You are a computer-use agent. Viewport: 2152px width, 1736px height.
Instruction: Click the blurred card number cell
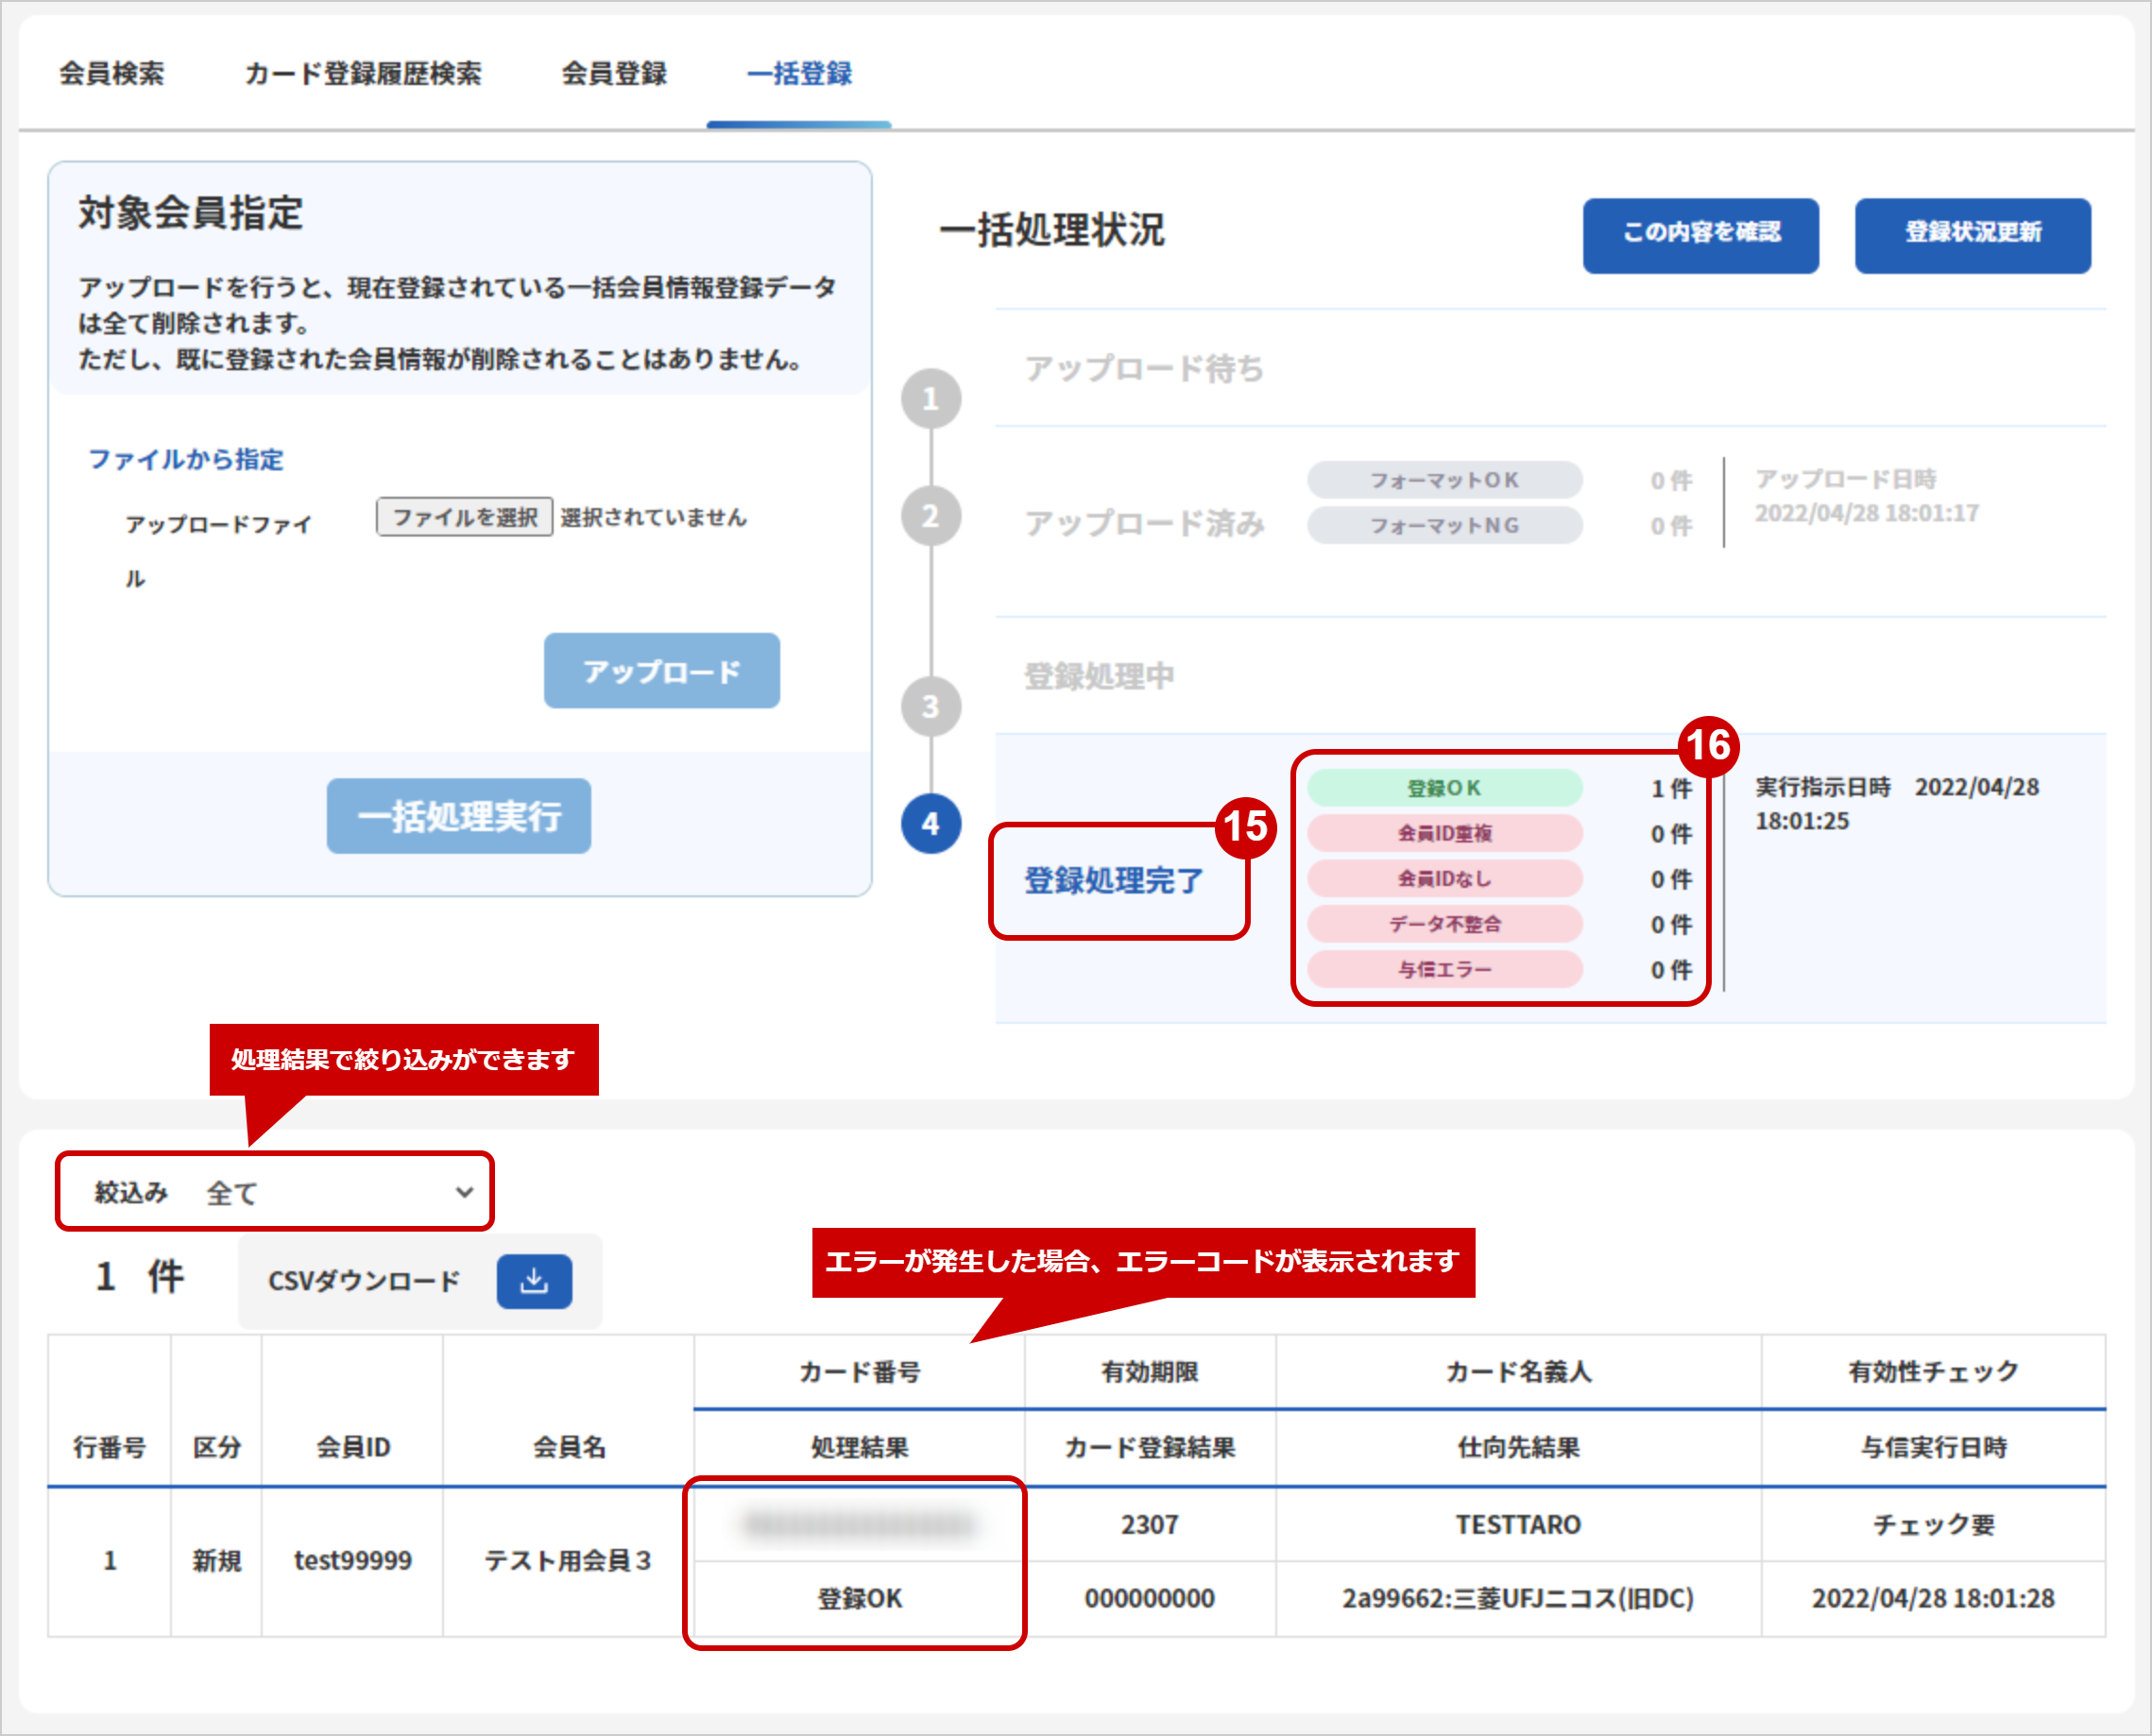click(x=860, y=1525)
